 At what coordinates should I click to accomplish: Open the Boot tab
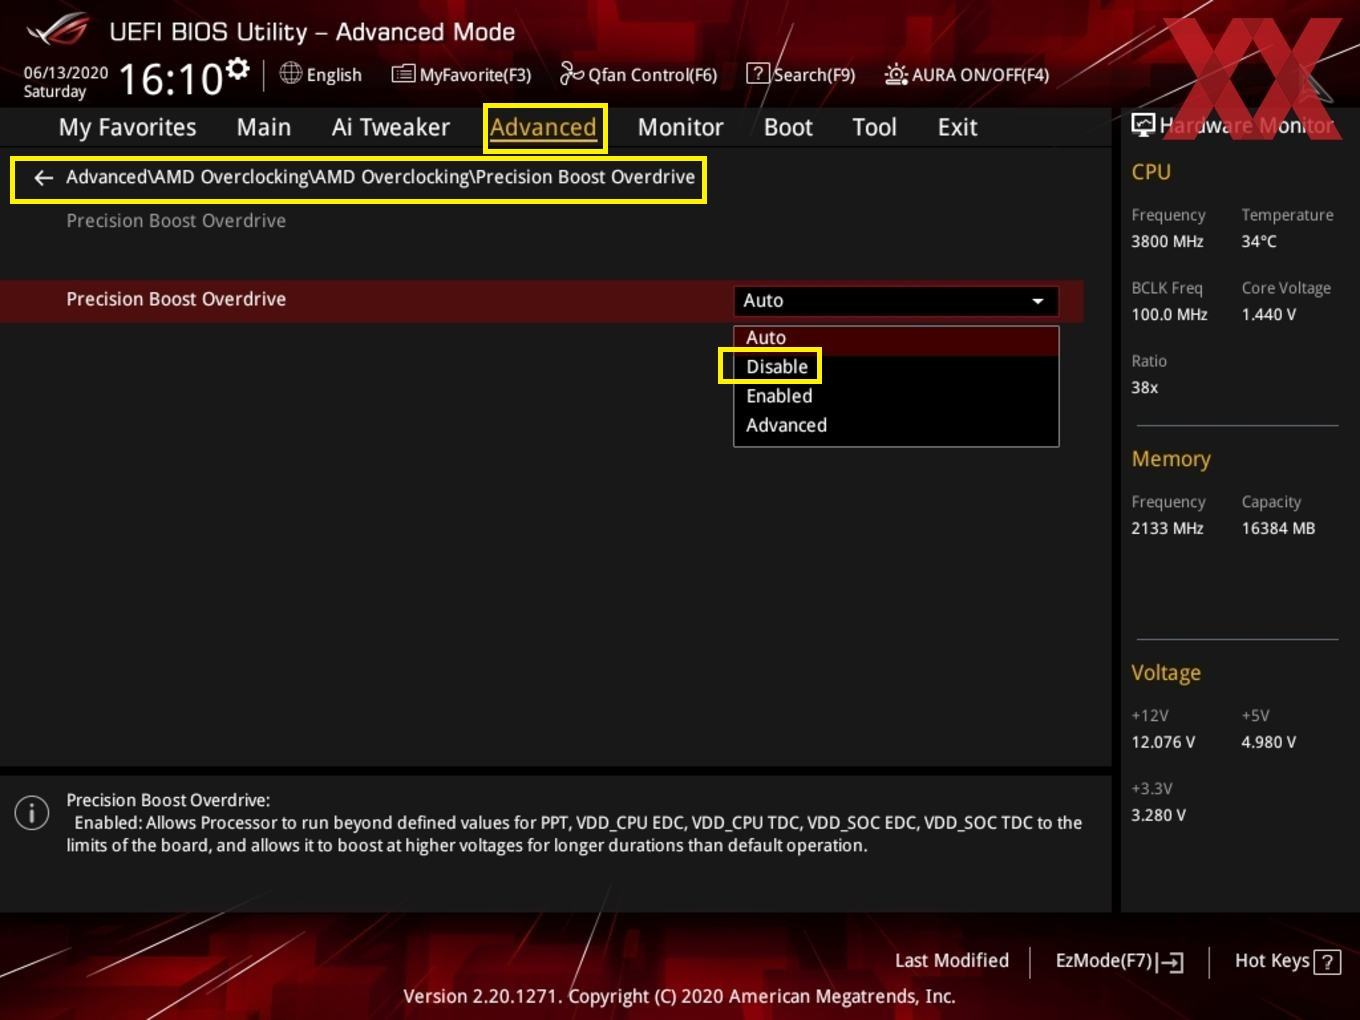pyautogui.click(x=788, y=128)
